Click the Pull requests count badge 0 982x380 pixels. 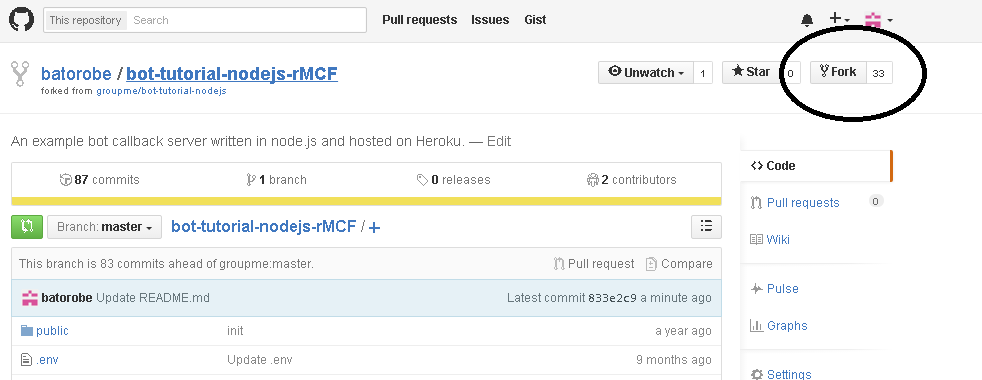pyautogui.click(x=876, y=202)
